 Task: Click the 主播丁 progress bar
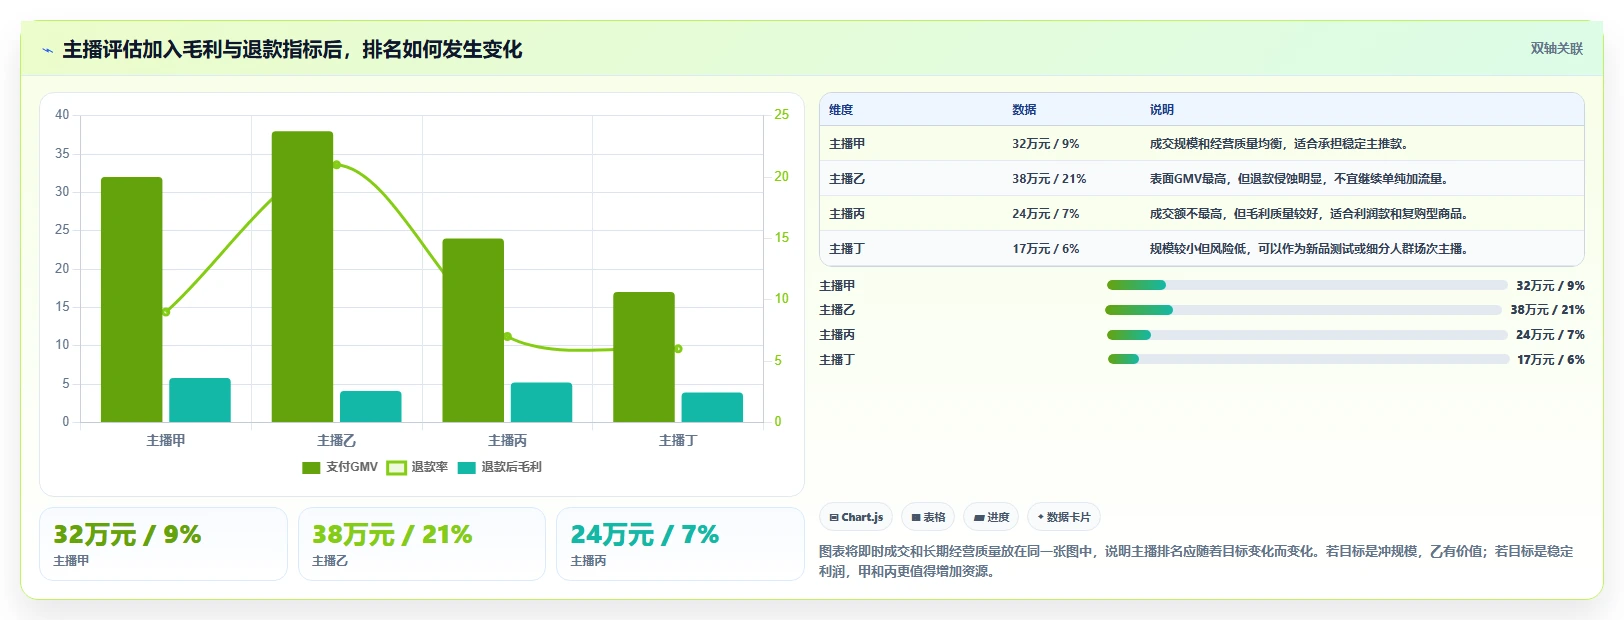point(1308,359)
